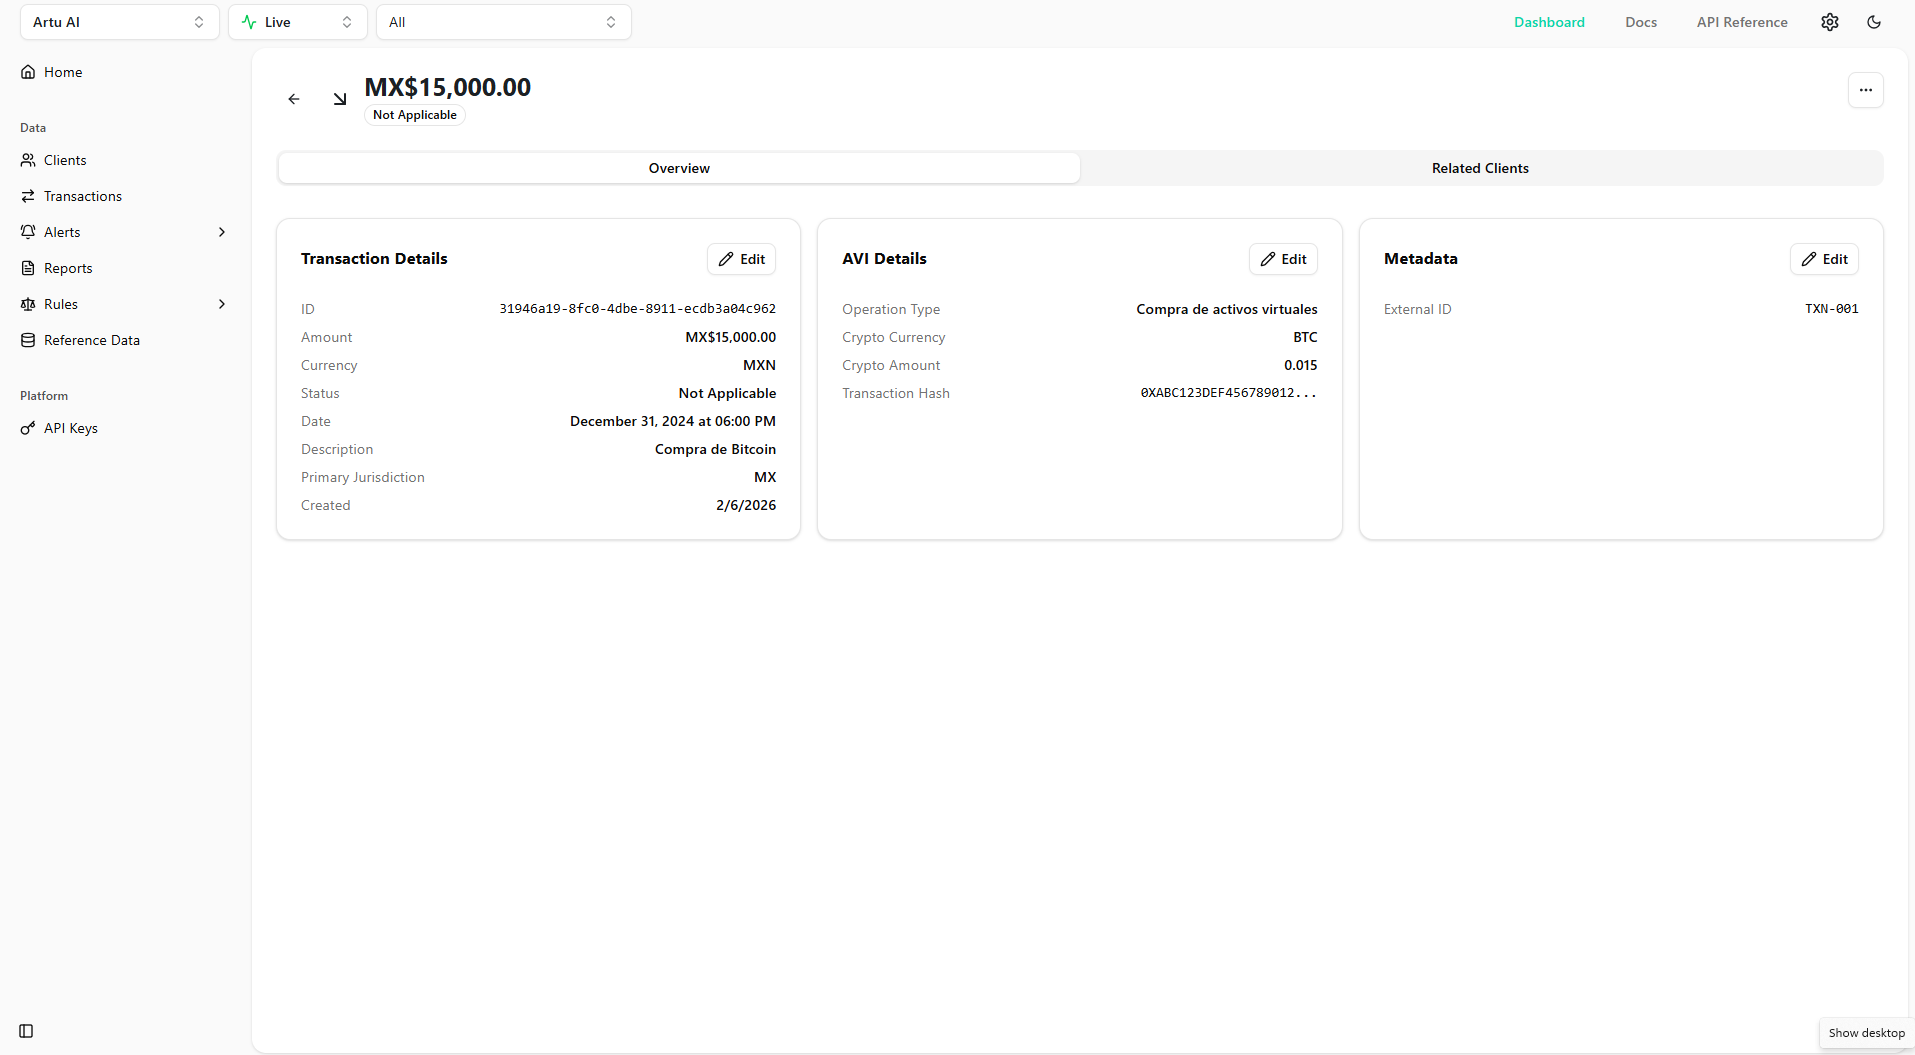Click the External ID TXN-001 value
This screenshot has width=1915, height=1055.
tap(1832, 309)
